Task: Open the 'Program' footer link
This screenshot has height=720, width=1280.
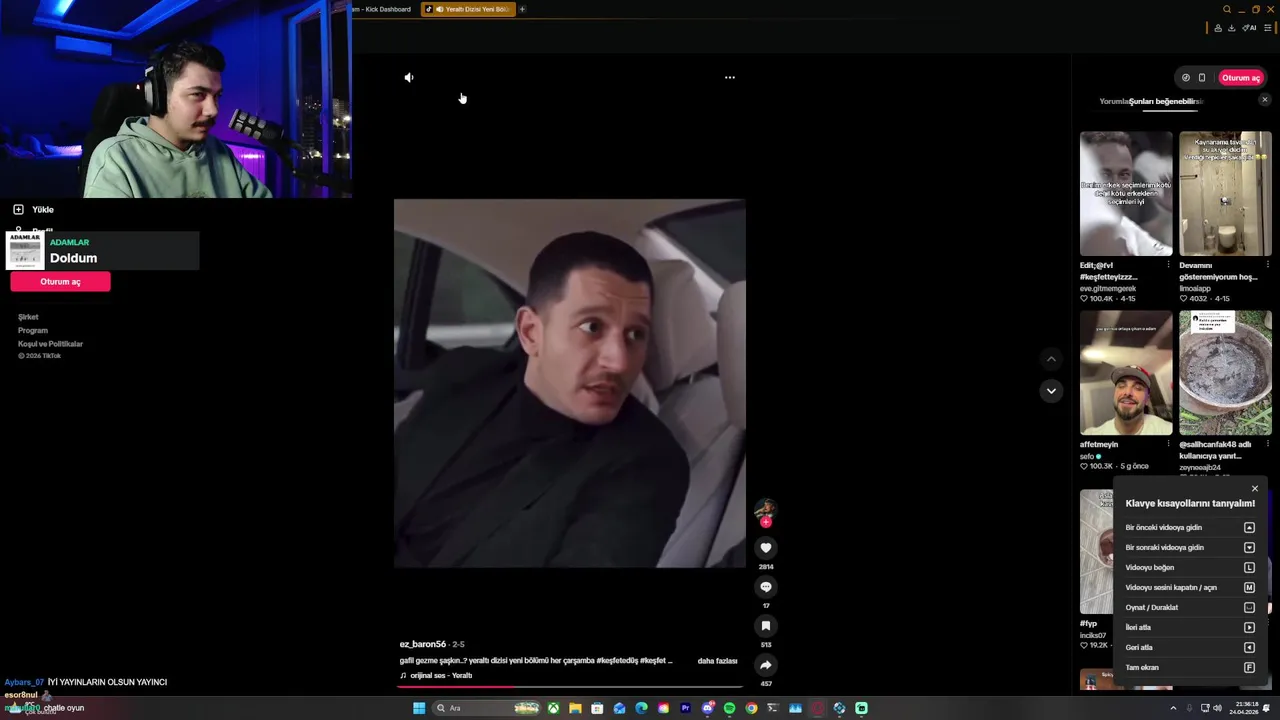Action: point(33,330)
